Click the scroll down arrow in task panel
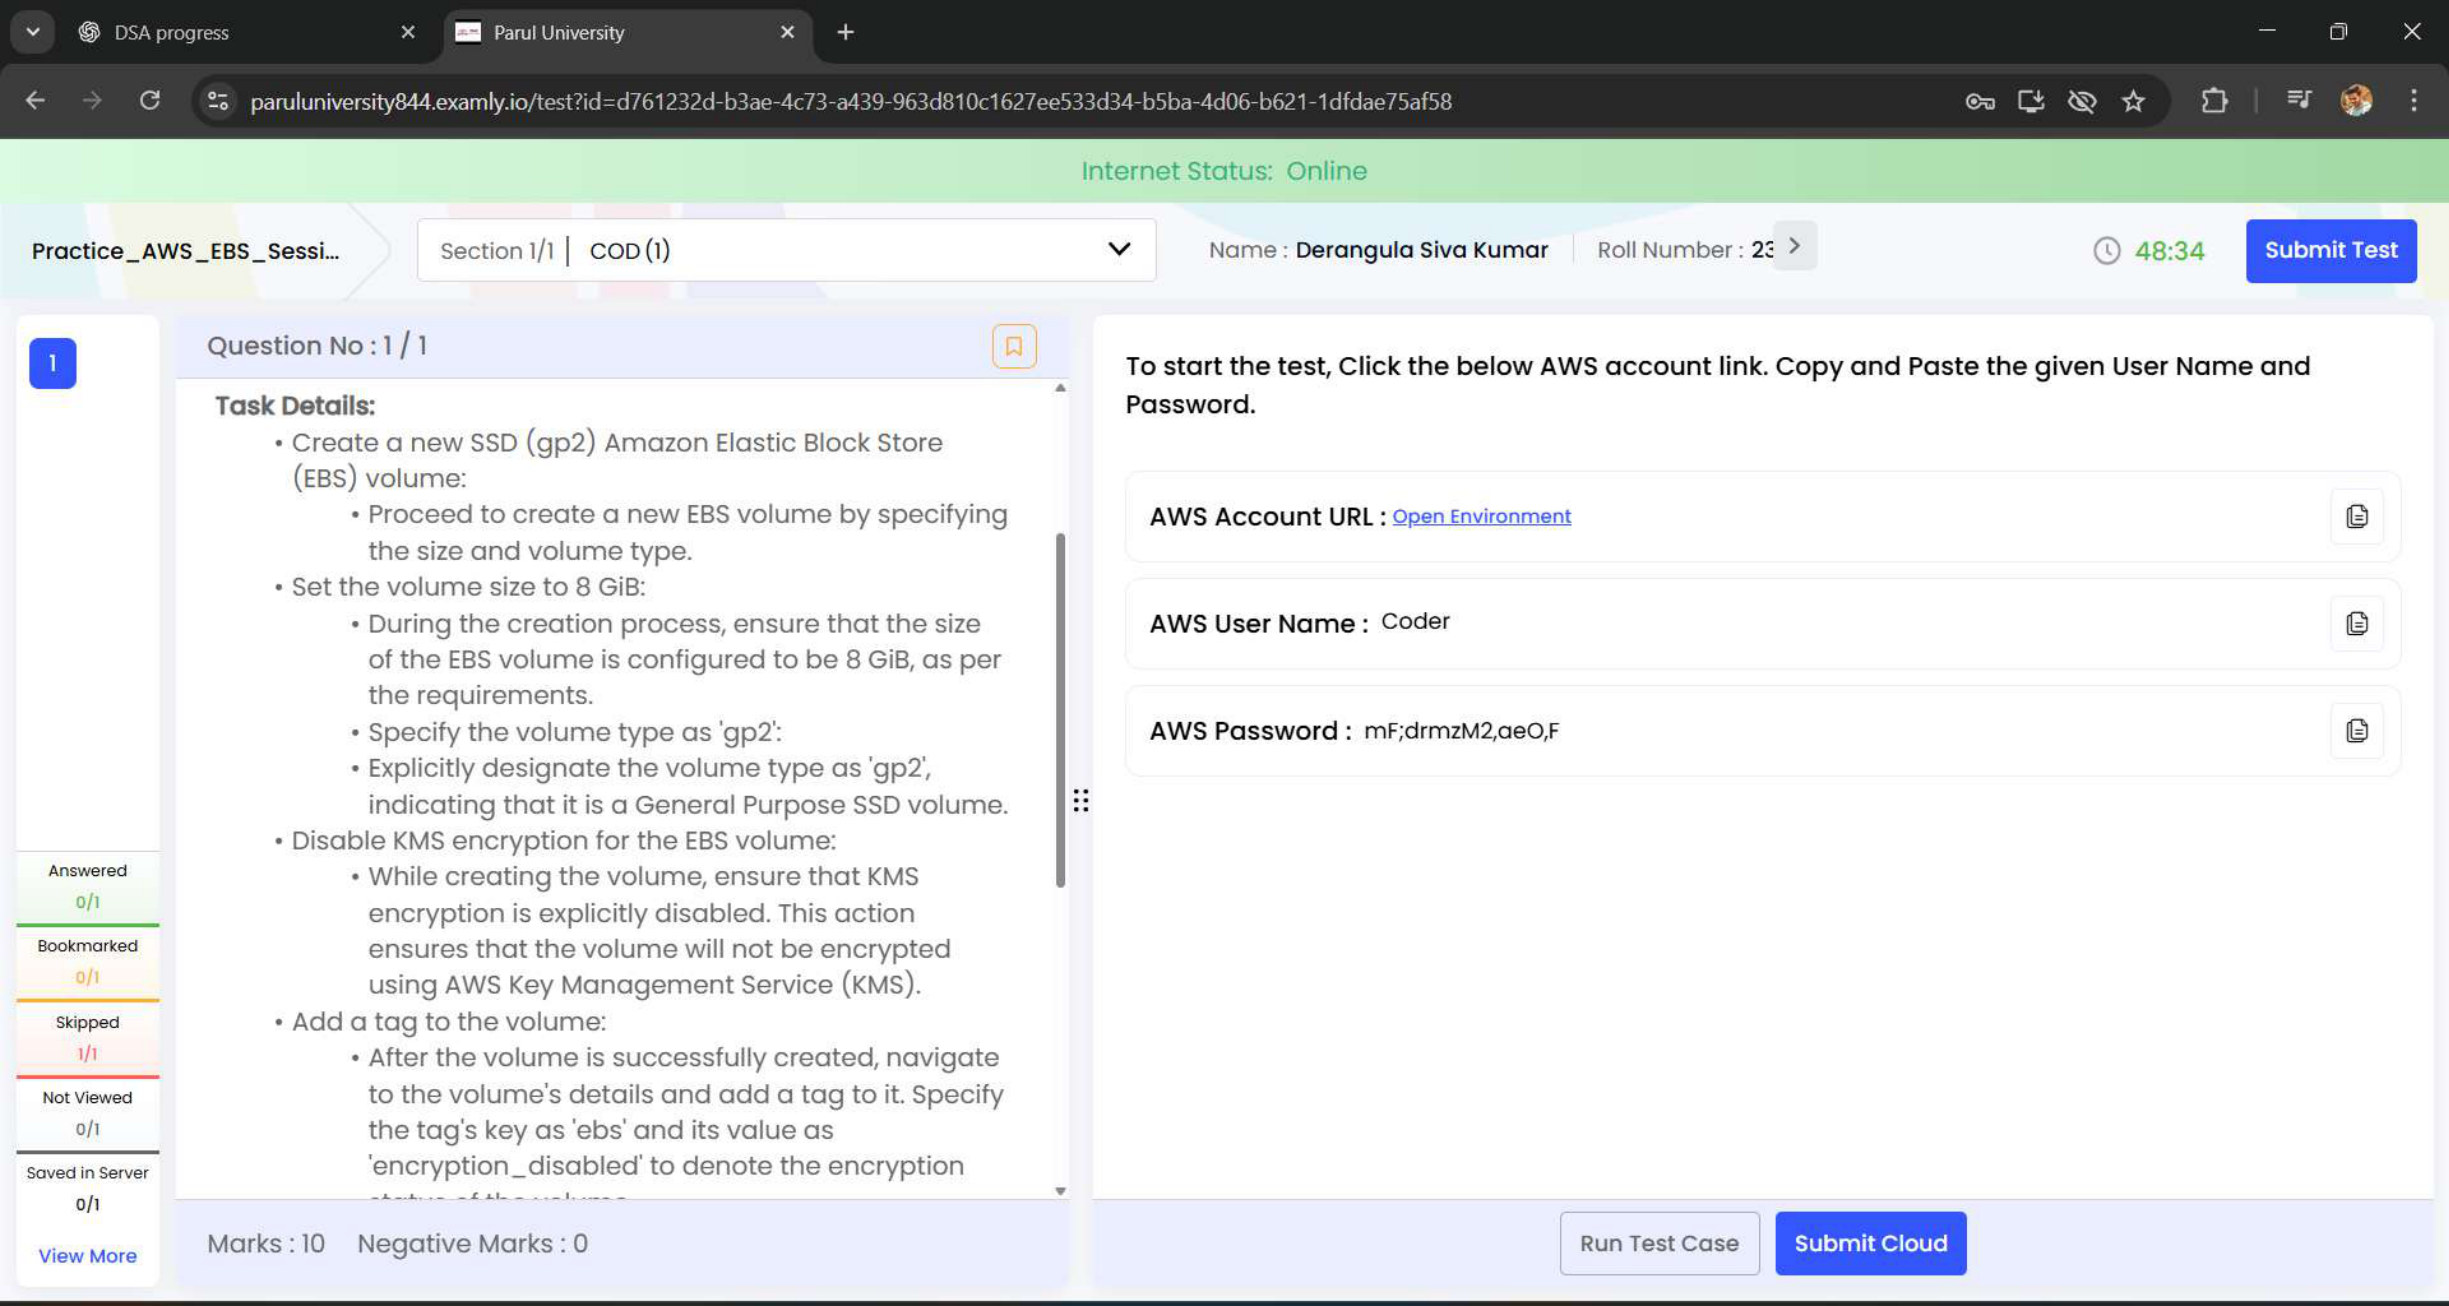 coord(1060,1191)
